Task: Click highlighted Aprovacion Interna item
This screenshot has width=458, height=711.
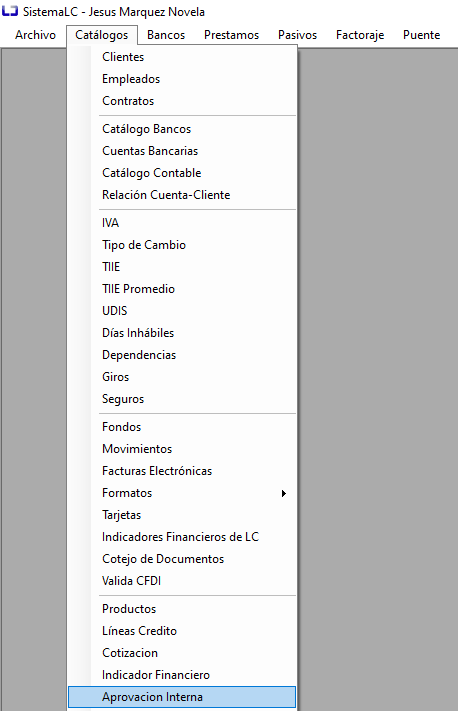Action: pos(182,697)
